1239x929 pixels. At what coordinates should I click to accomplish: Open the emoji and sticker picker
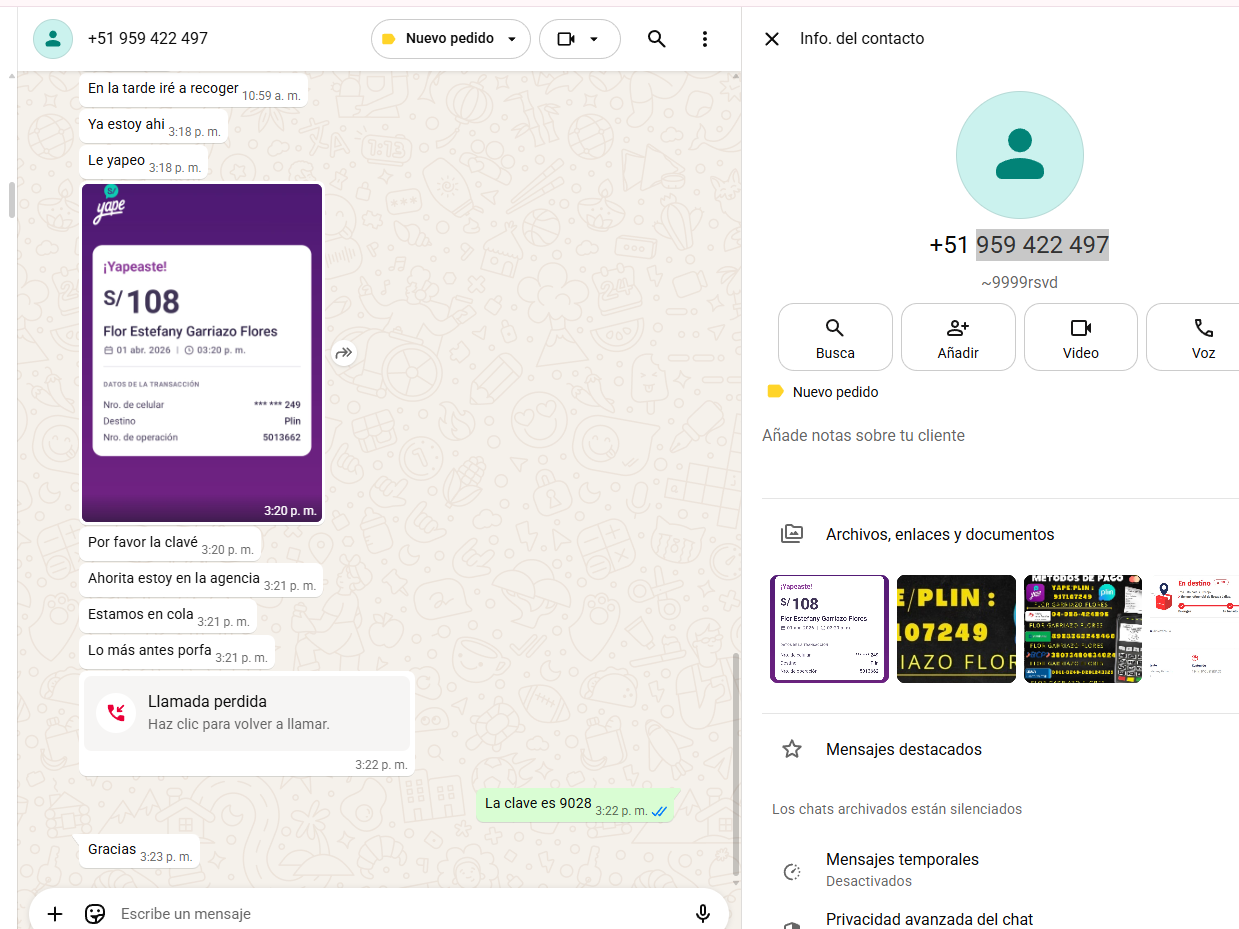95,913
